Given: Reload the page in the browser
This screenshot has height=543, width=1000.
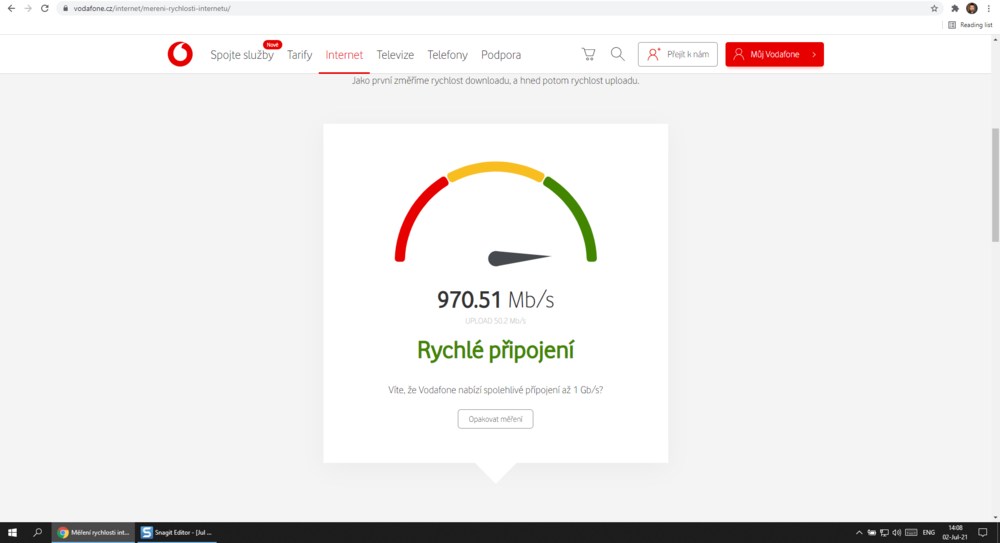Looking at the screenshot, I should (45, 8).
